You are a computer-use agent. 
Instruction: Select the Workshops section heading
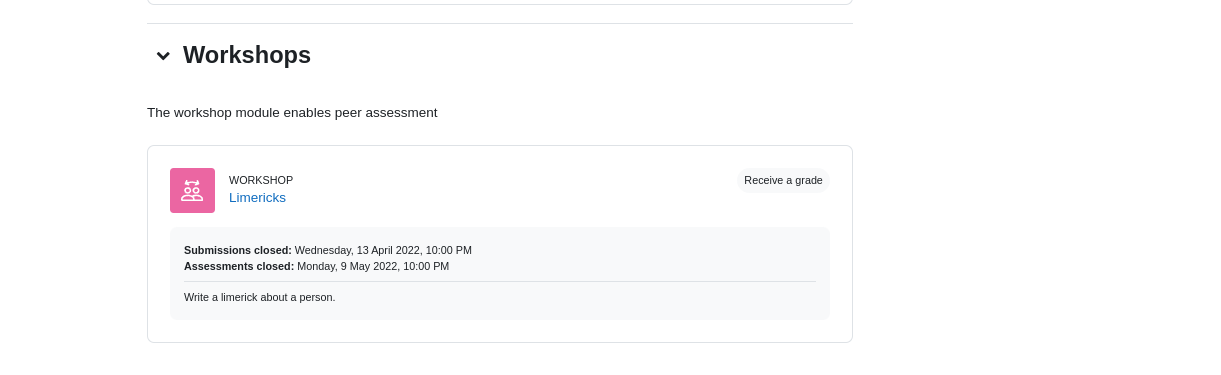(x=247, y=55)
